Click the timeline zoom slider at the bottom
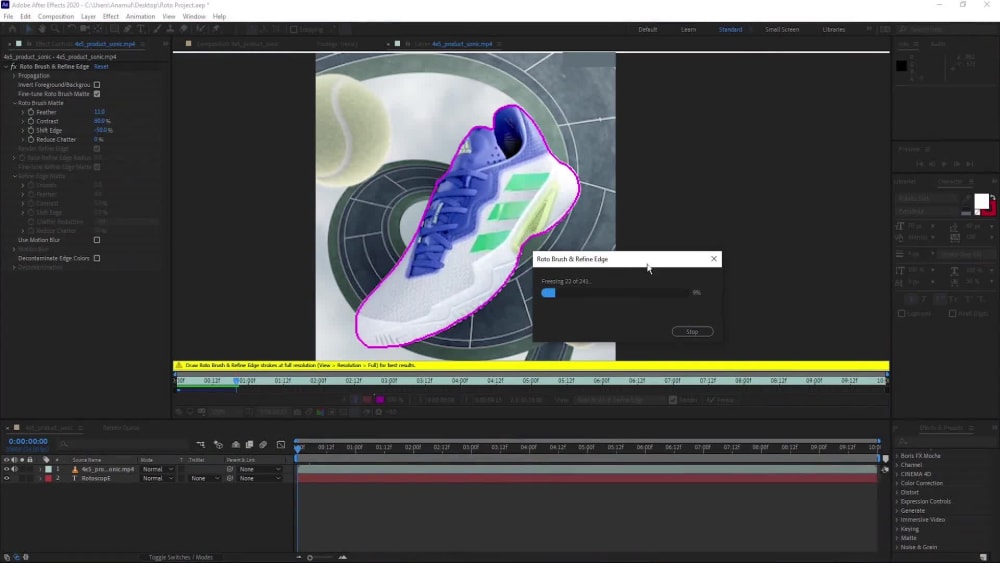Image resolution: width=1000 pixels, height=563 pixels. pyautogui.click(x=310, y=557)
